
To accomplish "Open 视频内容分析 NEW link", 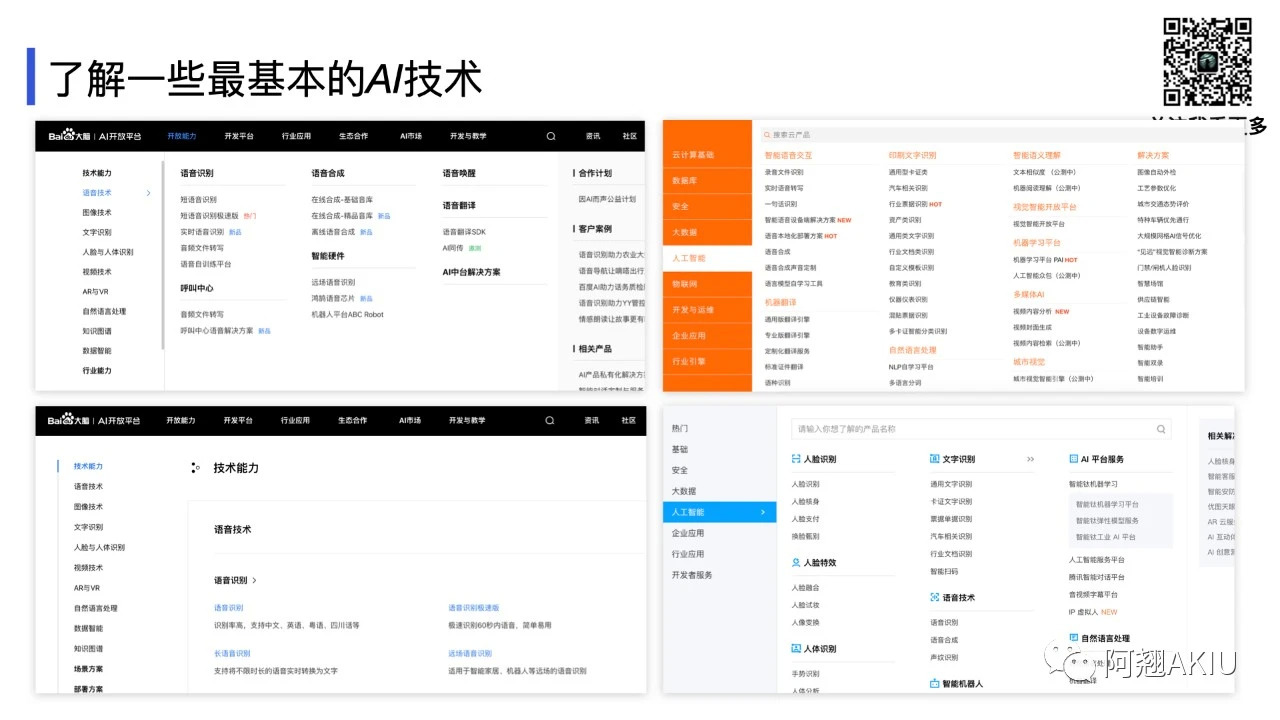I will point(1041,312).
